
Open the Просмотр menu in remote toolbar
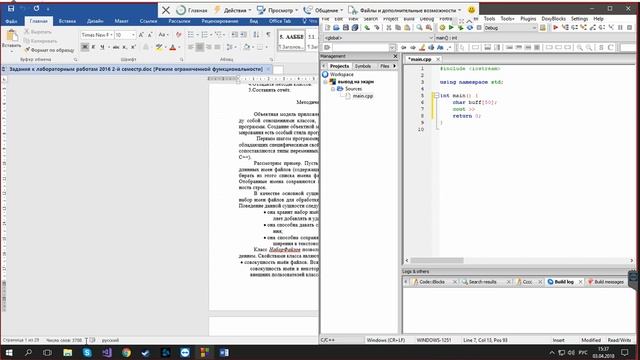(278, 10)
